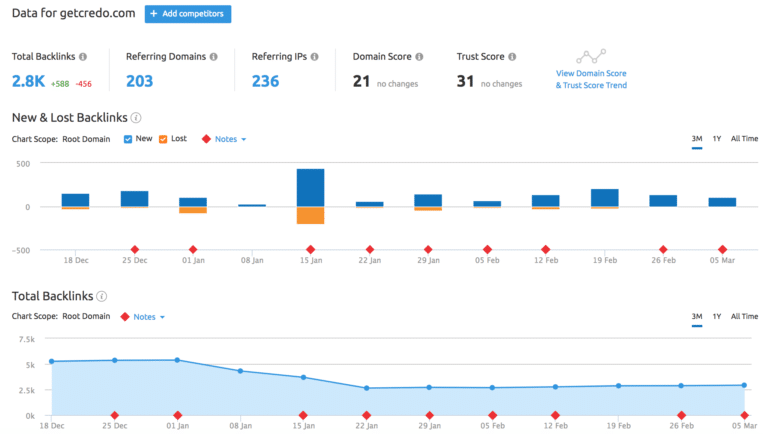Click the 12 Feb note marker in Total Backlinks chart

pyautogui.click(x=555, y=415)
